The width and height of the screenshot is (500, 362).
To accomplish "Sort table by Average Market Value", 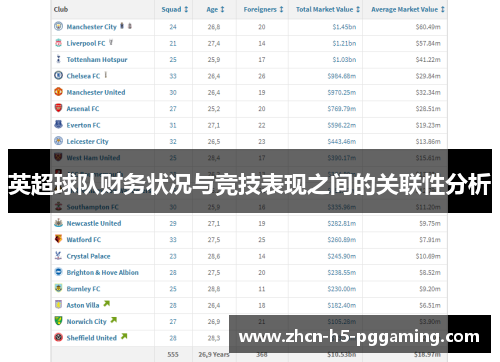I will point(408,9).
